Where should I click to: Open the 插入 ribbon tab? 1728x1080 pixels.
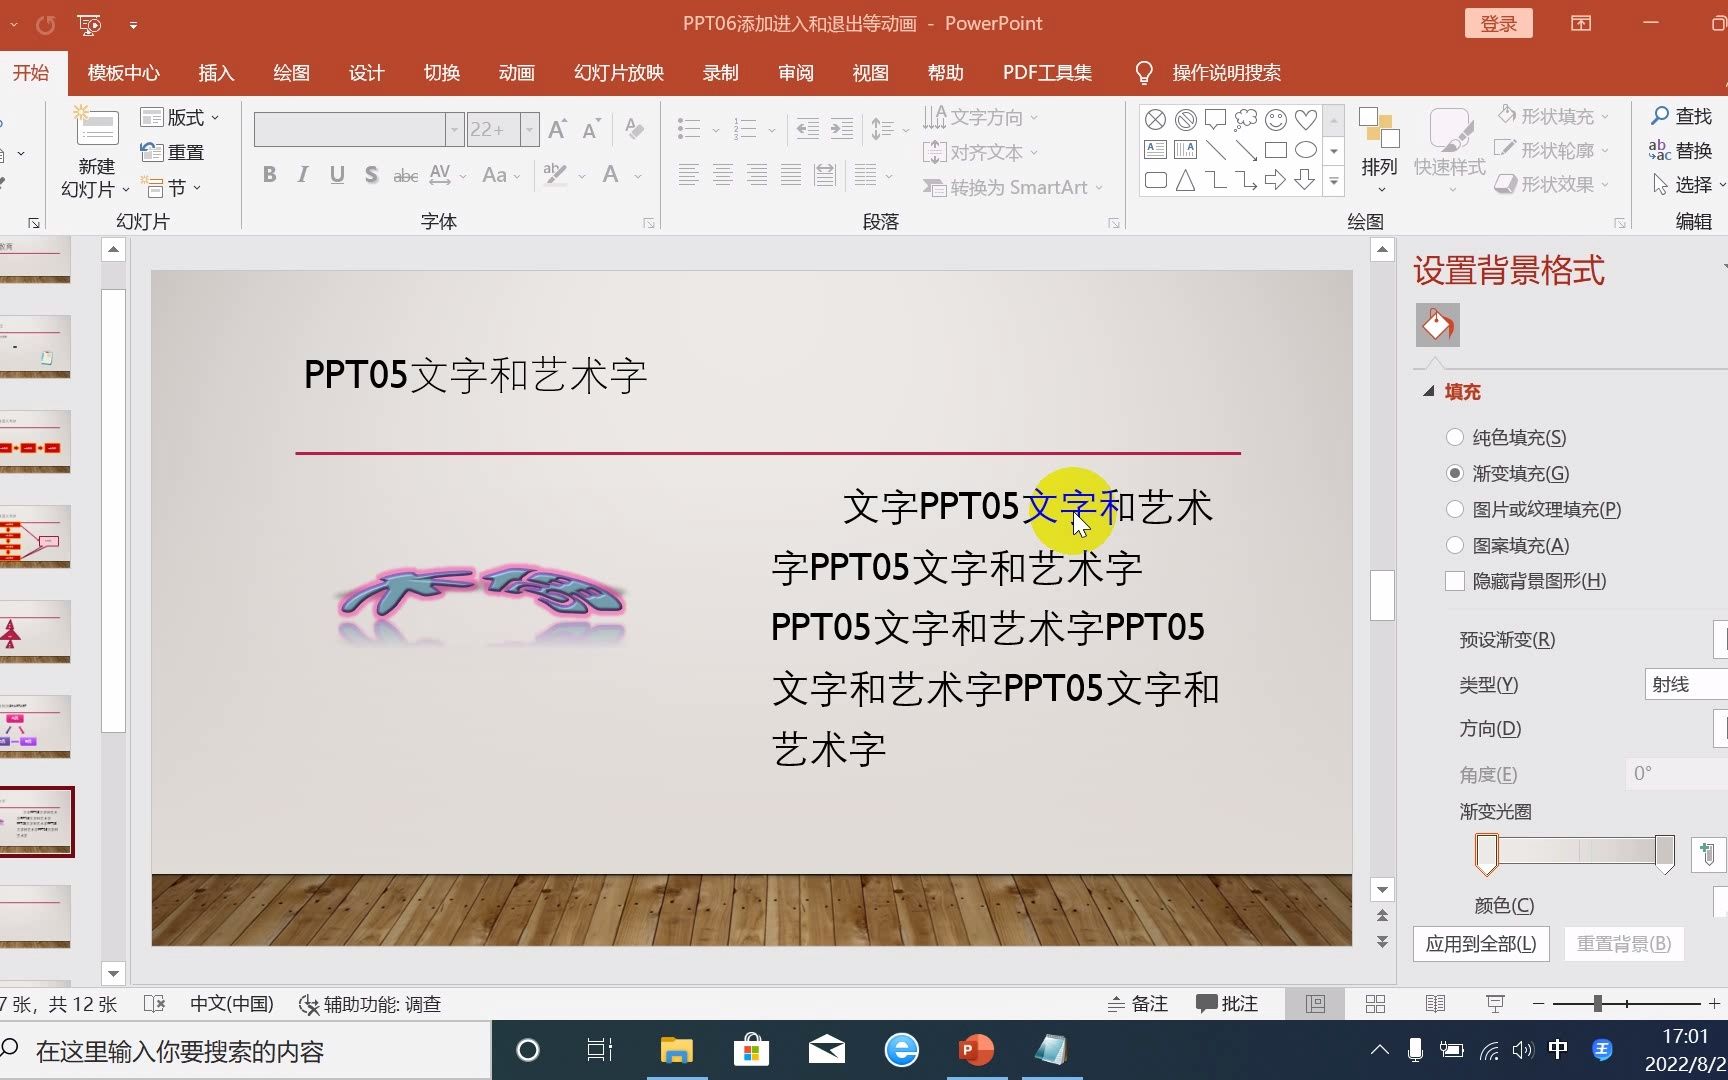[216, 72]
